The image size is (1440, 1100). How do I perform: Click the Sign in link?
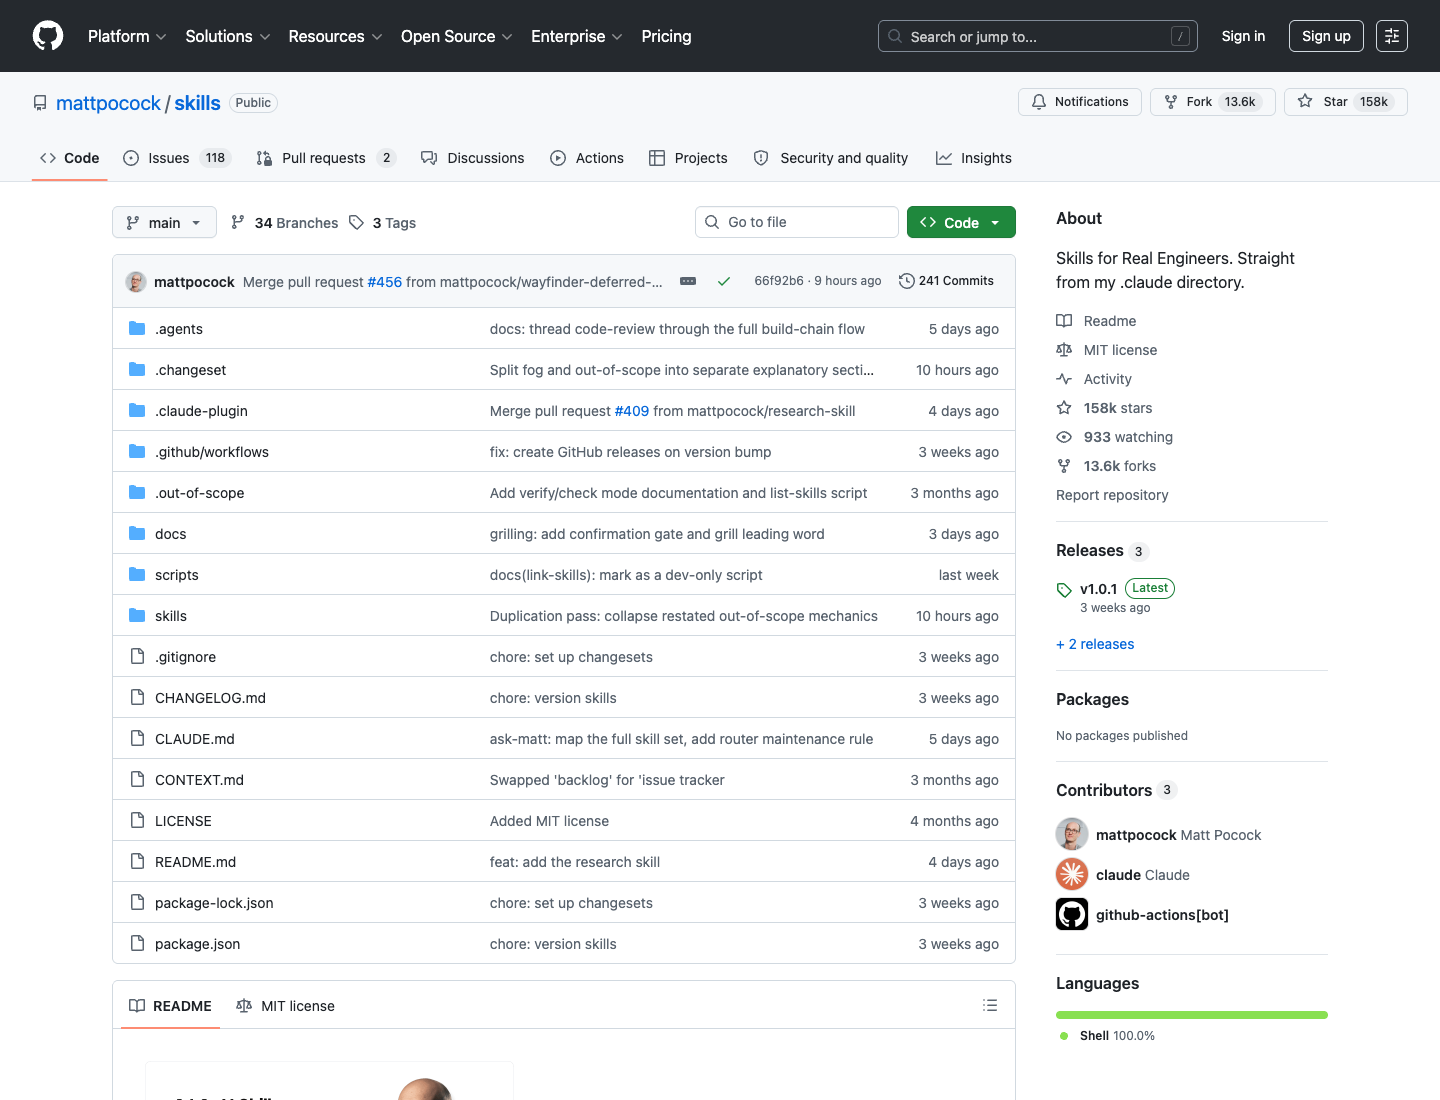[x=1243, y=36]
